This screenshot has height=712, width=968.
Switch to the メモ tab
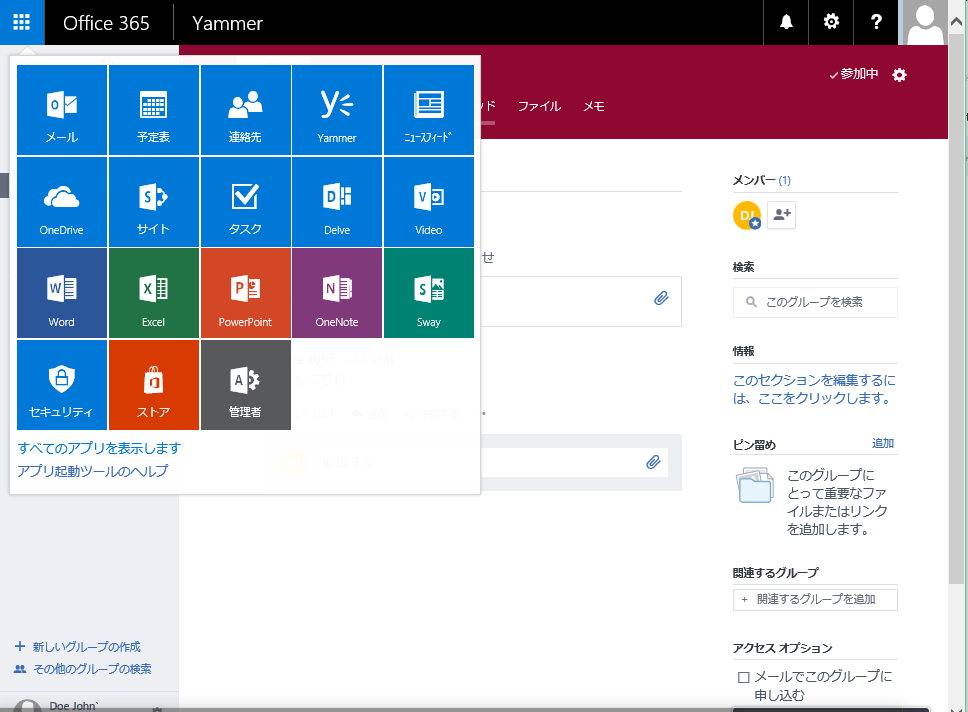594,106
